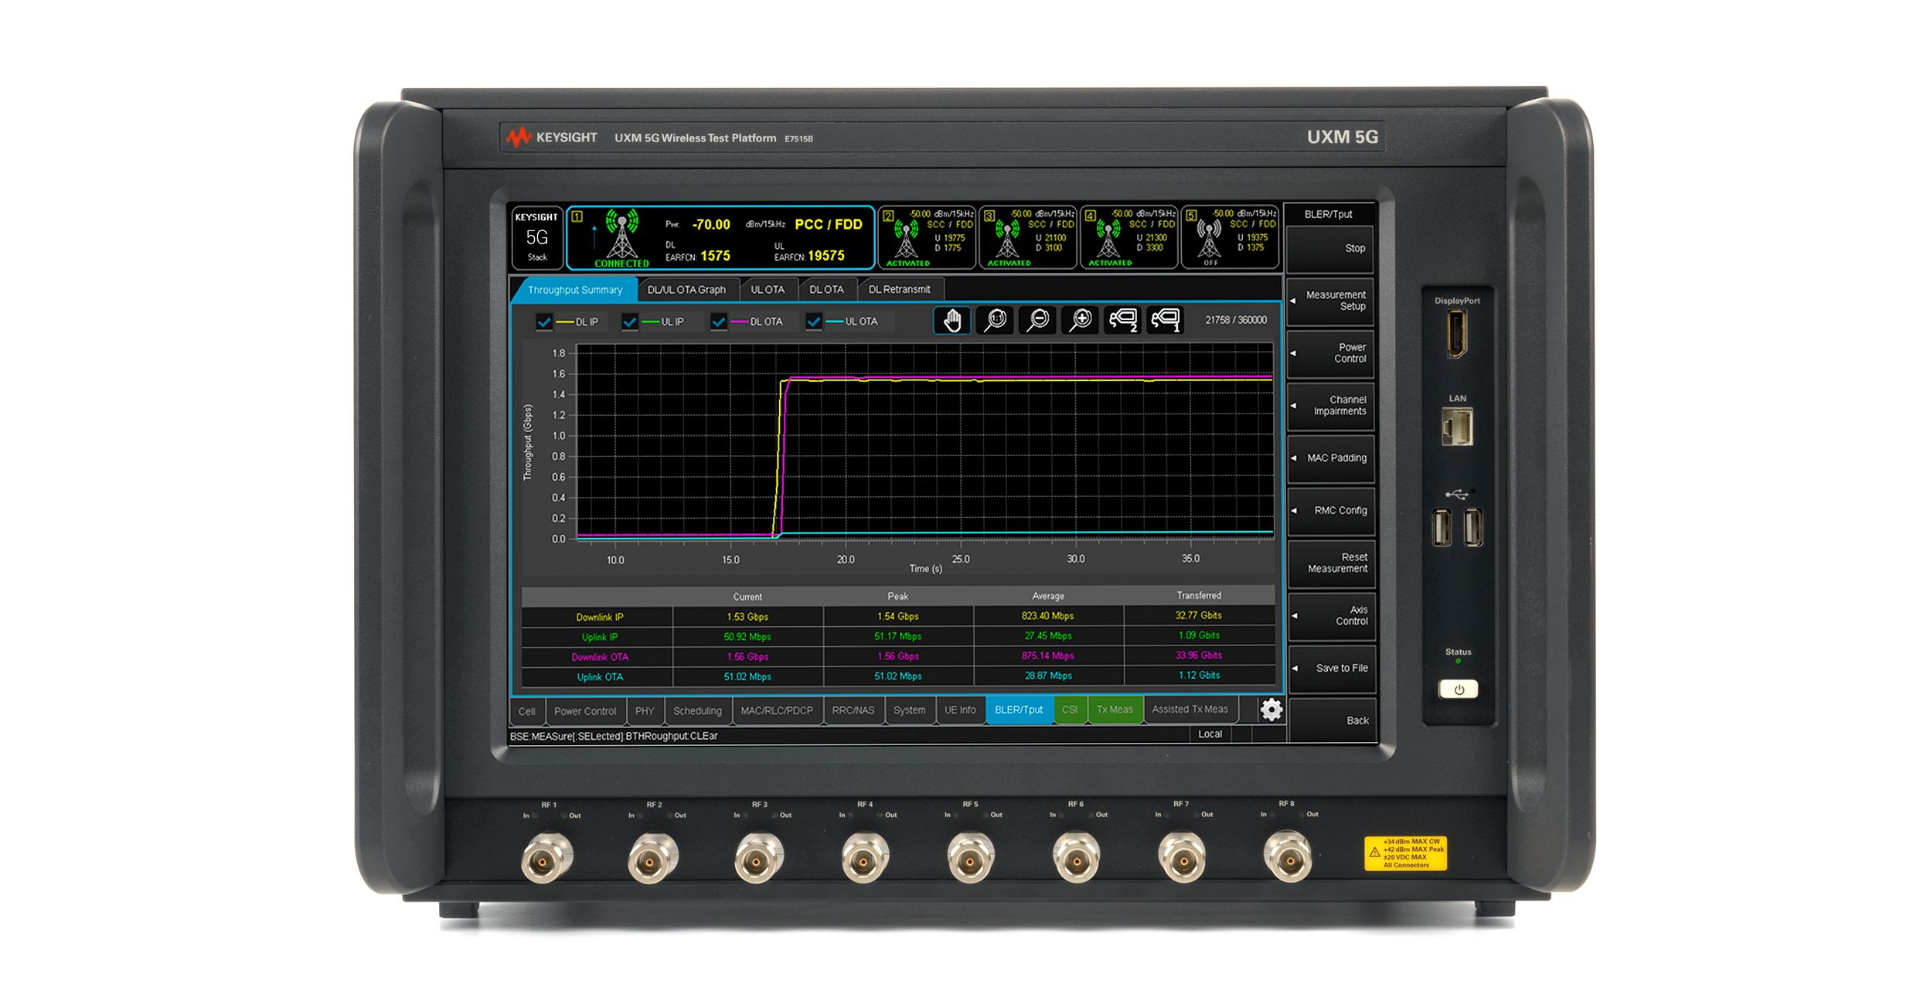Open the Axis Control submenu
This screenshot has height=984, width=1920.
tap(1332, 615)
